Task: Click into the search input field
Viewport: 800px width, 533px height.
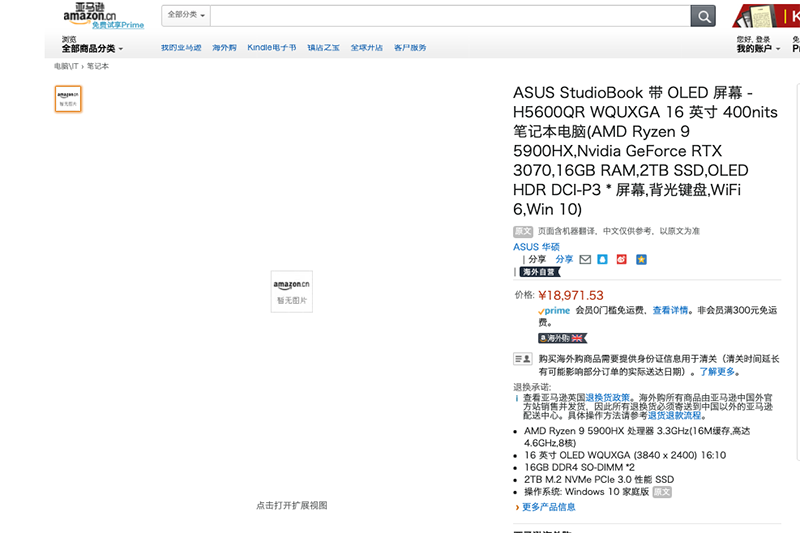Action: (450, 16)
